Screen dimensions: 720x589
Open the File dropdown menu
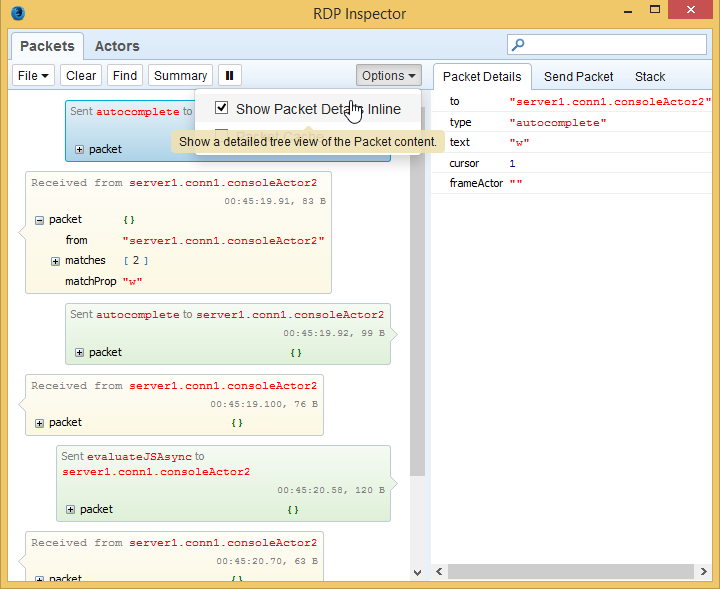click(x=33, y=75)
